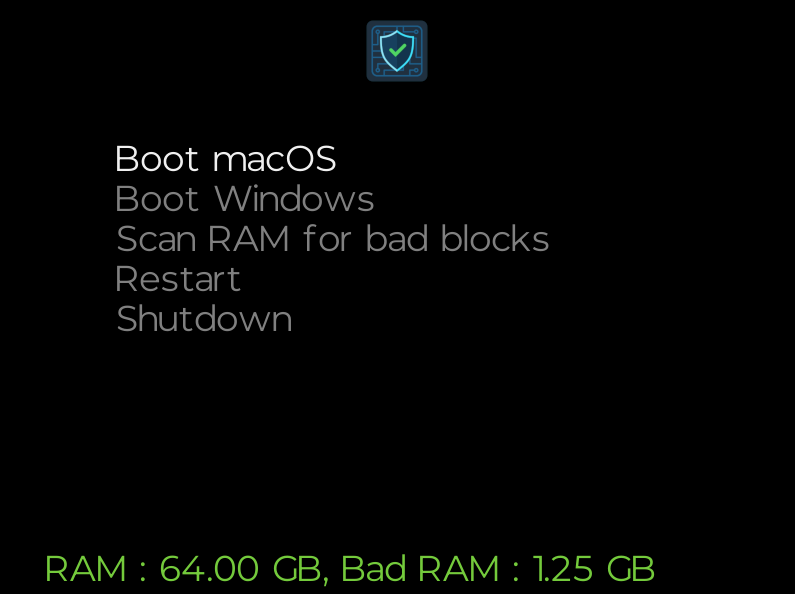Click the green status line at bottom
The image size is (795, 594).
click(x=350, y=569)
